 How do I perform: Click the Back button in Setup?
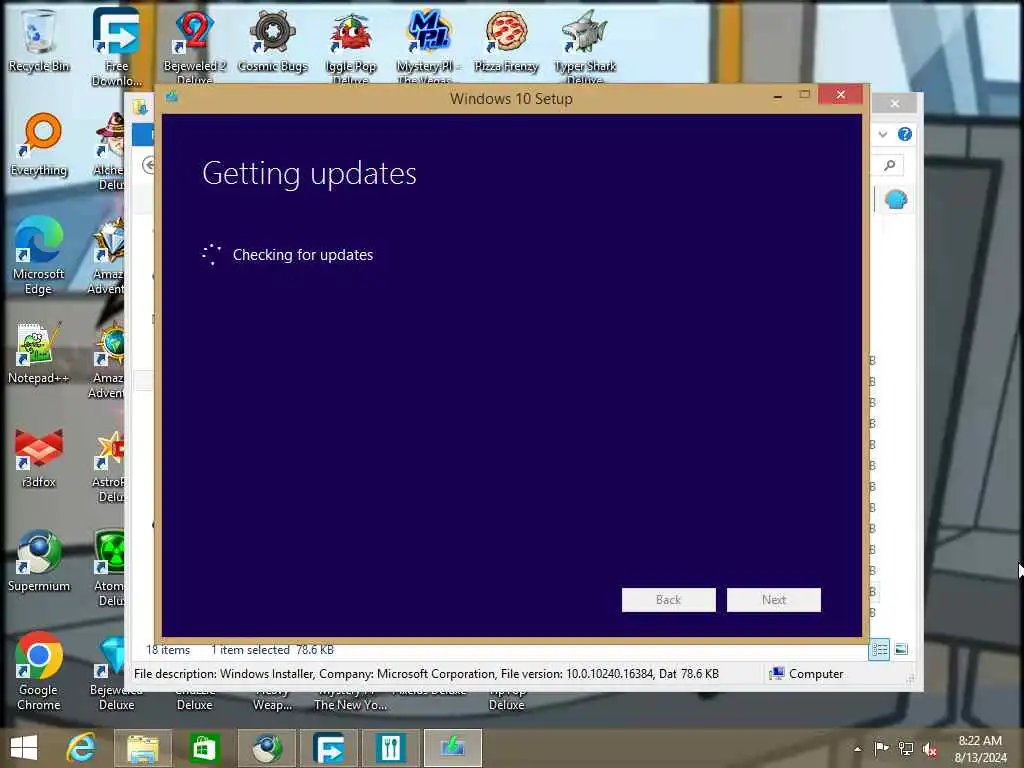point(668,600)
